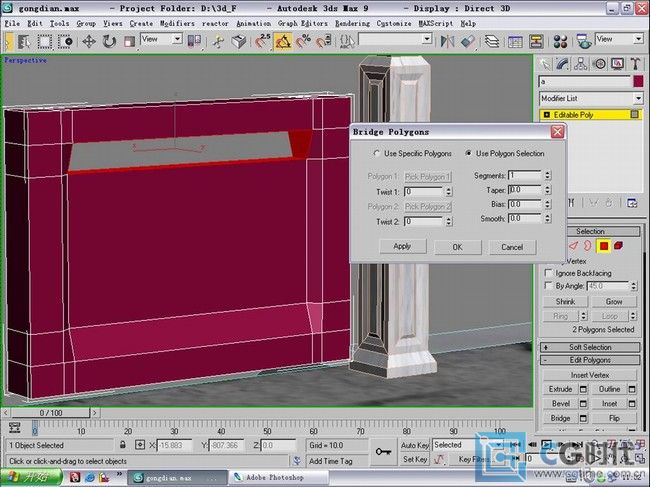
Task: Toggle the Set Key button
Action: [415, 459]
